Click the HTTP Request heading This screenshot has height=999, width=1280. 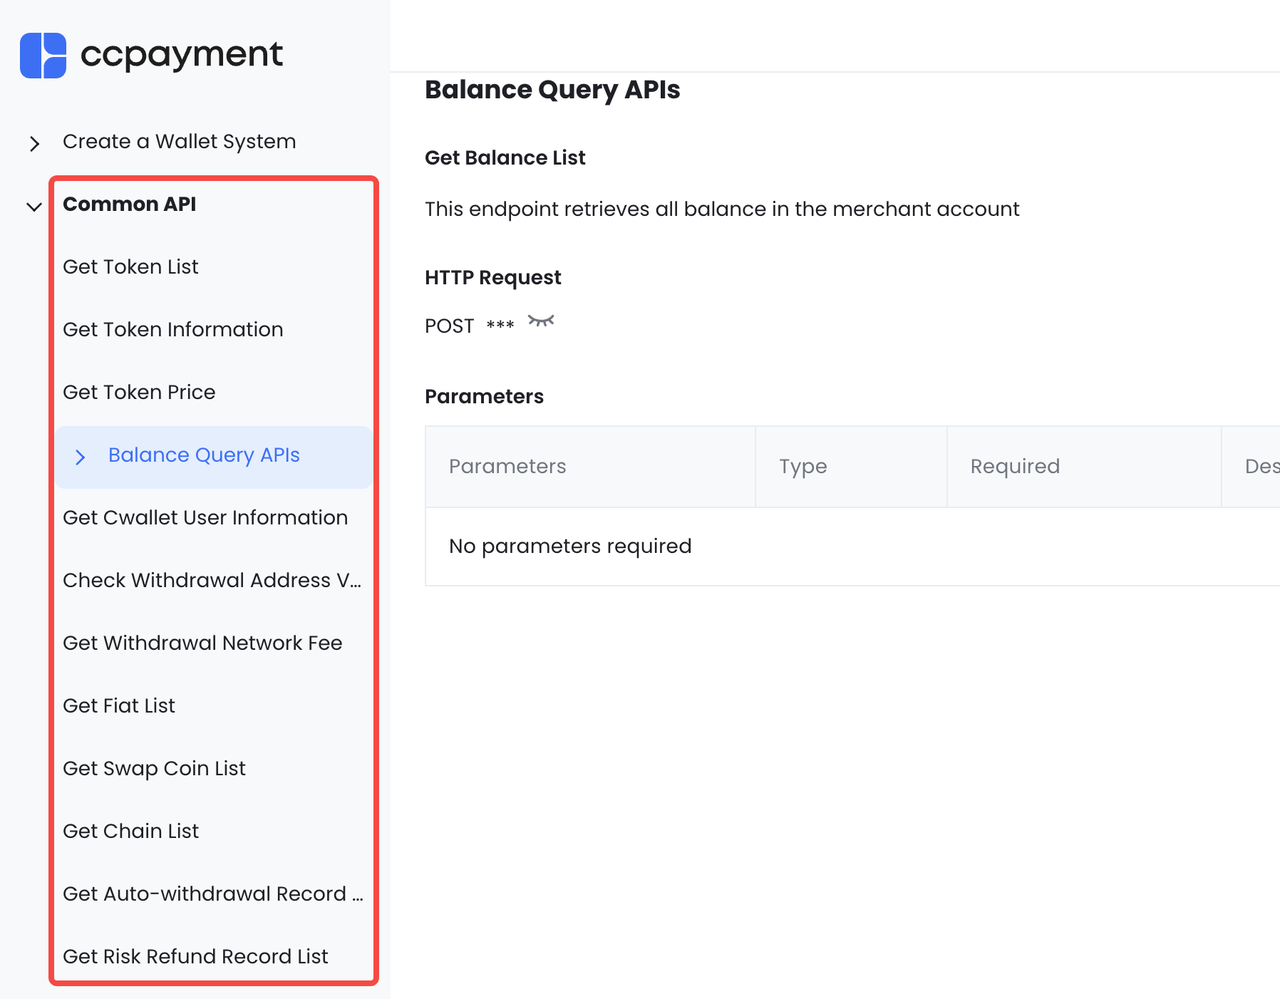click(x=493, y=278)
